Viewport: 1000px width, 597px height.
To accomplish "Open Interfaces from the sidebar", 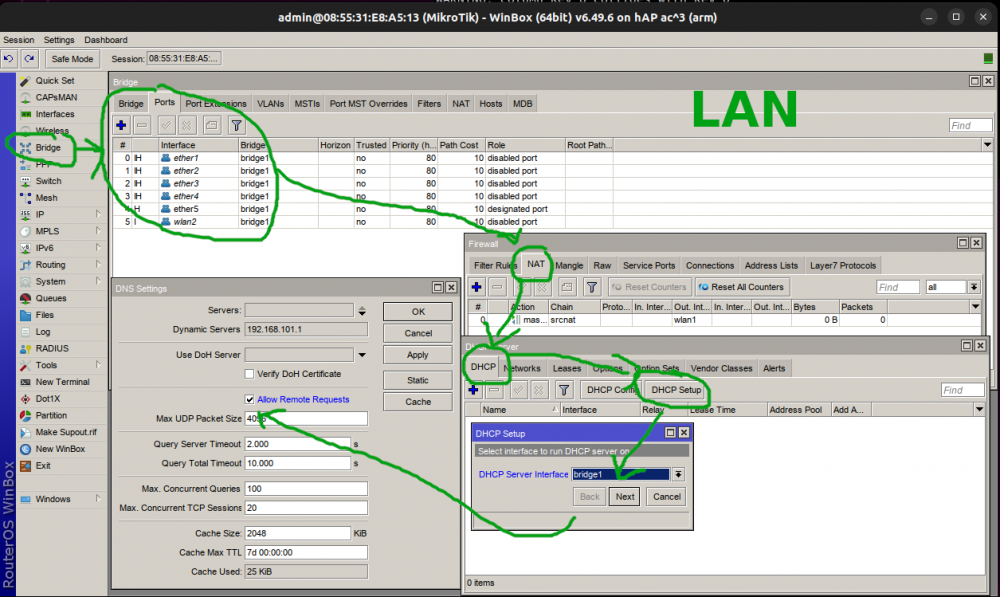I will (55, 114).
